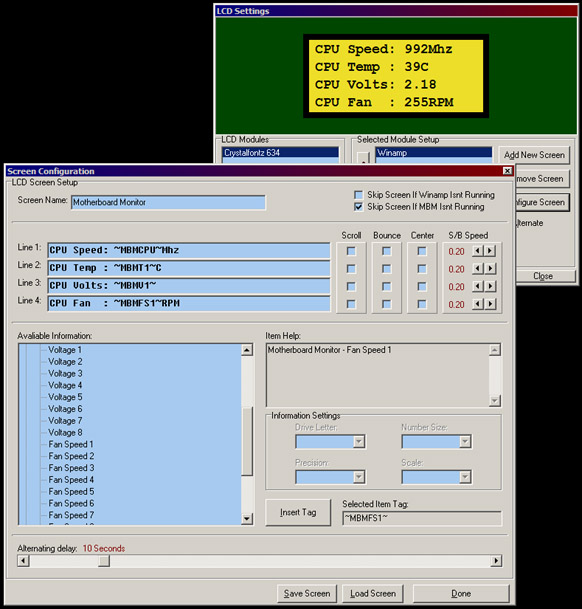582x609 pixels.
Task: Click the Done button
Action: [x=461, y=593]
